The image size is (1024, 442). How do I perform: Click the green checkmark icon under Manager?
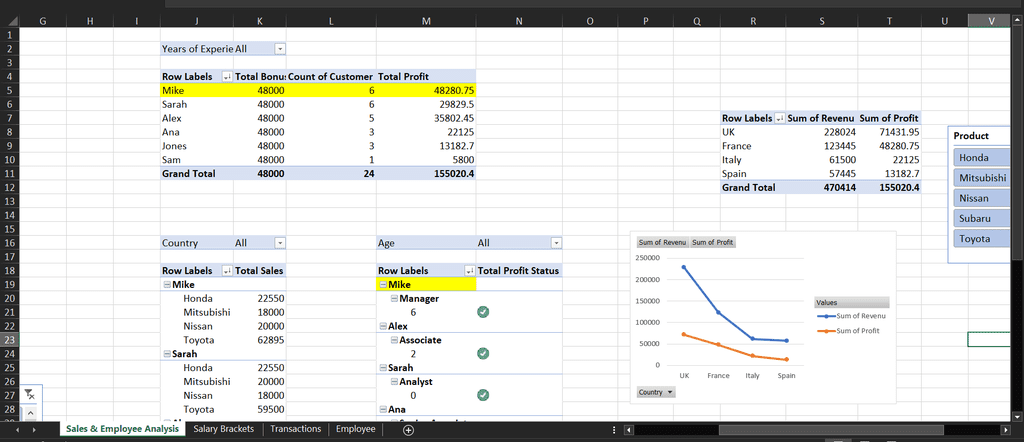pyautogui.click(x=483, y=312)
